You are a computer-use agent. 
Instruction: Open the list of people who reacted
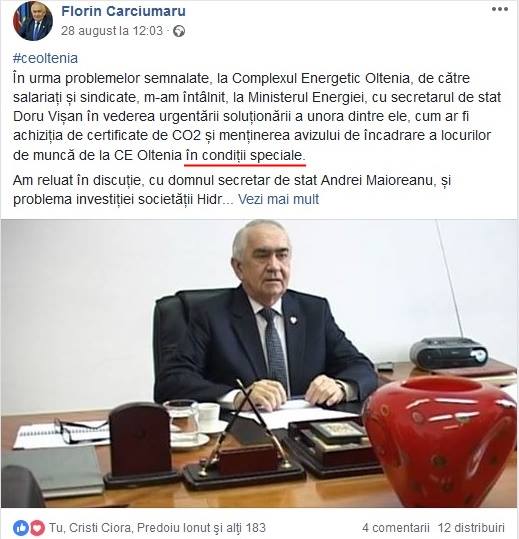[157, 528]
